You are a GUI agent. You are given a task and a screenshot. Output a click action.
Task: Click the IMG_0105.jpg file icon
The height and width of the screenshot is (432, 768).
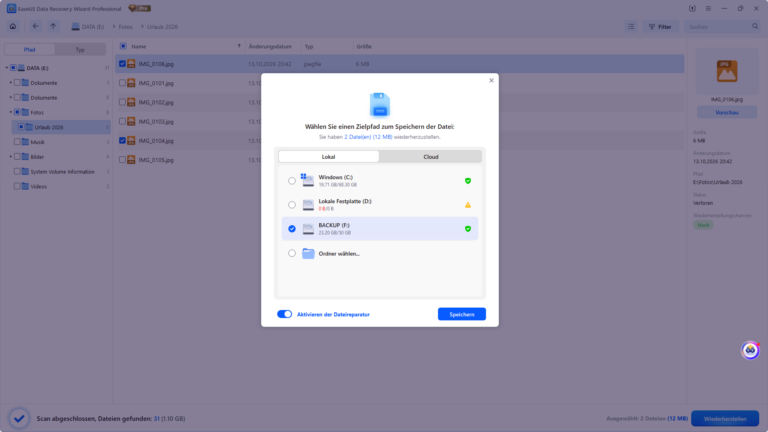tap(131, 160)
